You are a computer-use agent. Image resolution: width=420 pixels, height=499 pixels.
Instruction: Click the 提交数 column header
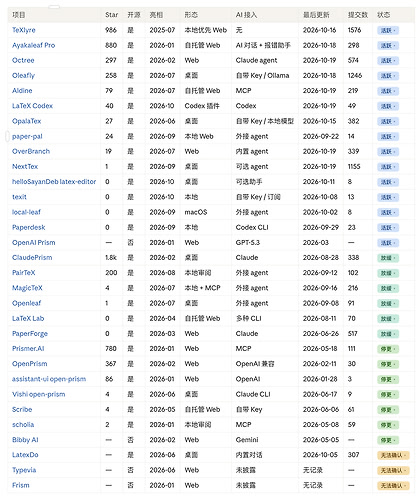coord(358,15)
